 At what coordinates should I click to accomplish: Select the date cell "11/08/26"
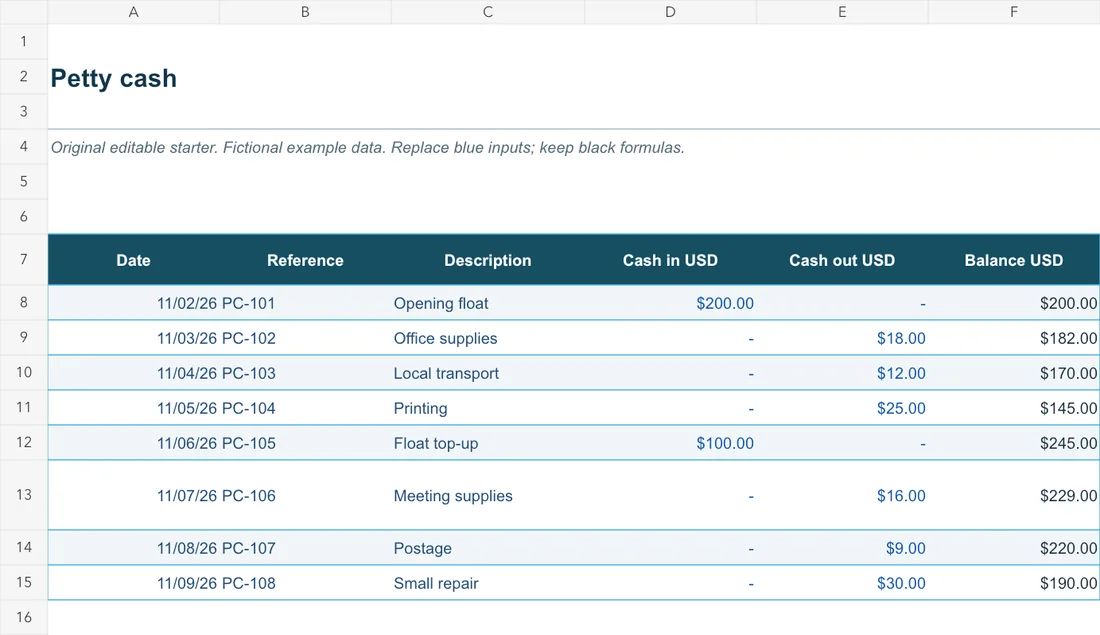tap(133, 548)
